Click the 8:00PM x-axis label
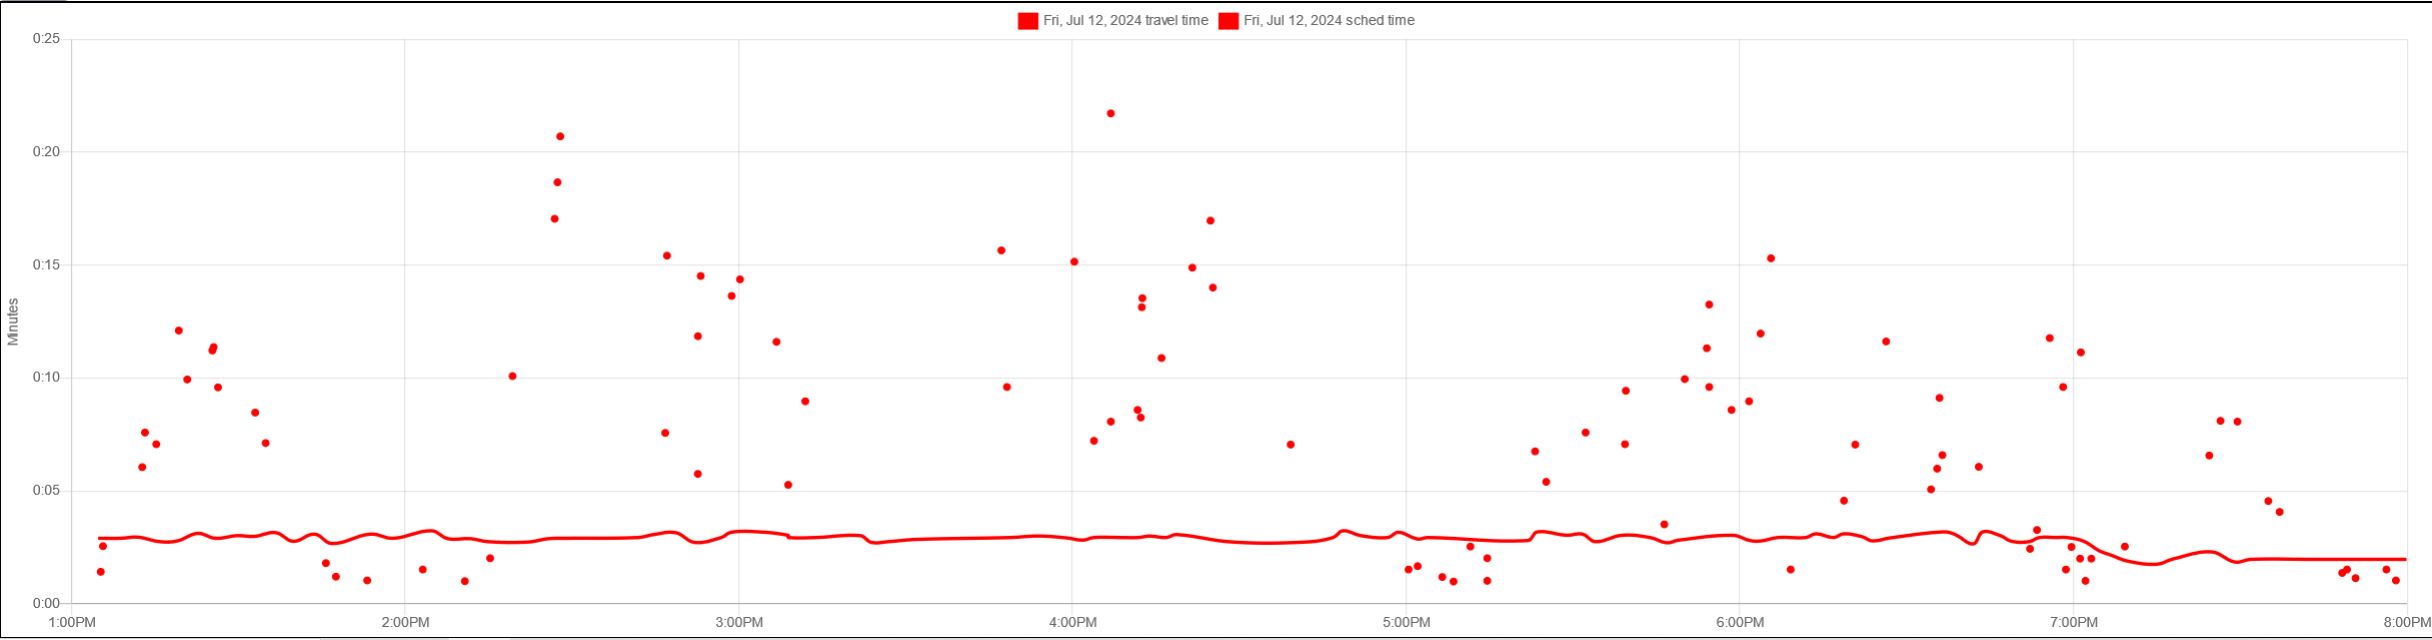The image size is (2432, 640). click(x=2405, y=623)
